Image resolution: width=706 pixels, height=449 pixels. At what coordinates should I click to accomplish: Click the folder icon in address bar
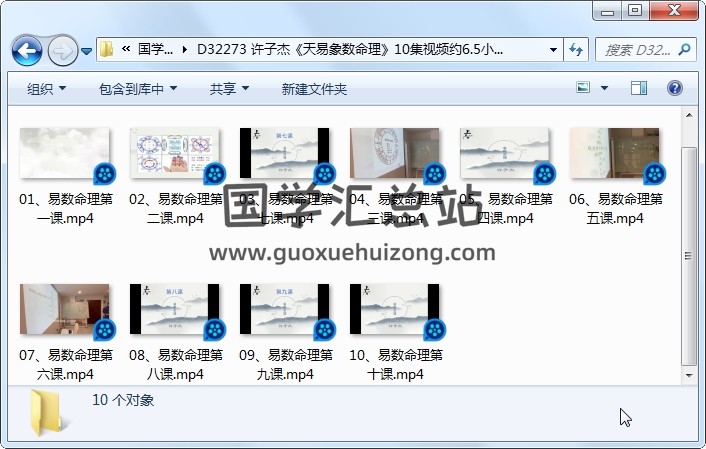tap(107, 49)
